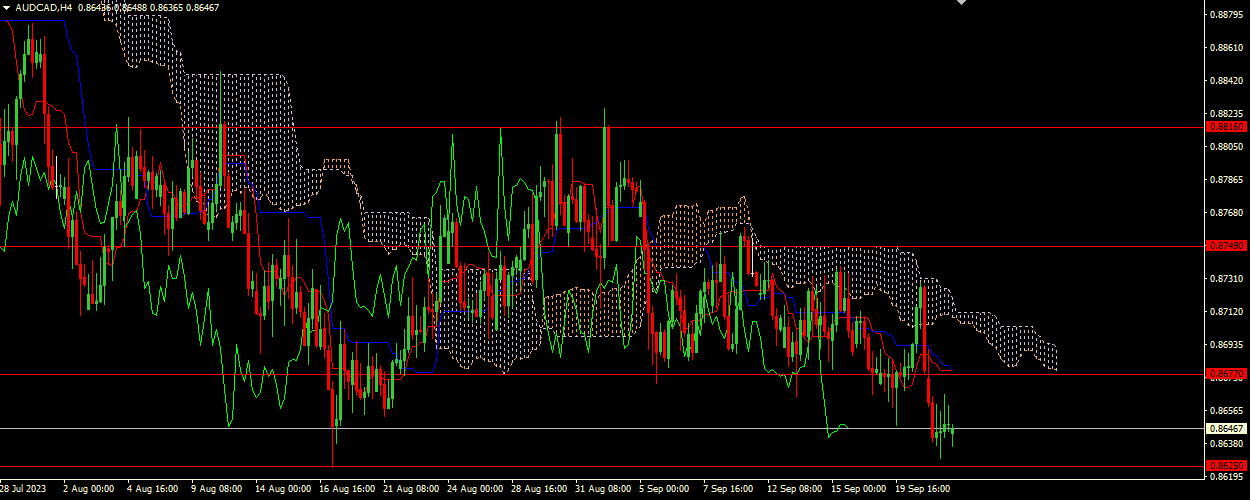Image resolution: width=1250 pixels, height=500 pixels.
Task: Click the current price label 0.86467
Action: point(1226,428)
